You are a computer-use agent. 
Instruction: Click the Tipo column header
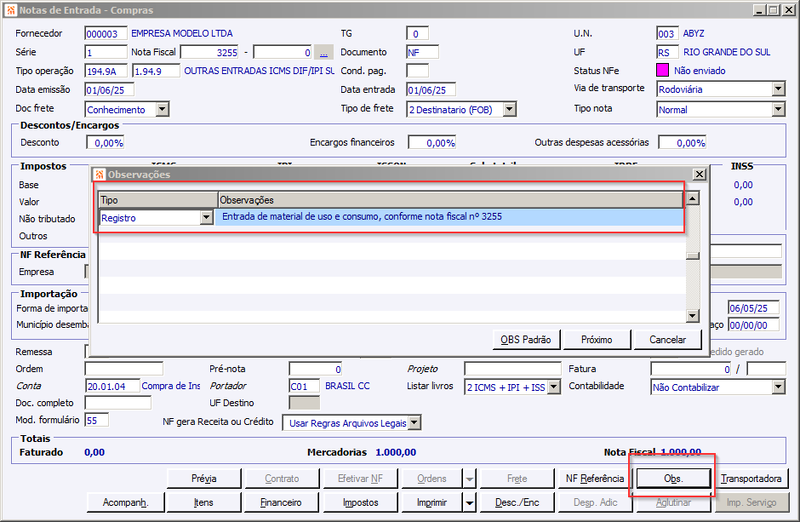click(158, 200)
